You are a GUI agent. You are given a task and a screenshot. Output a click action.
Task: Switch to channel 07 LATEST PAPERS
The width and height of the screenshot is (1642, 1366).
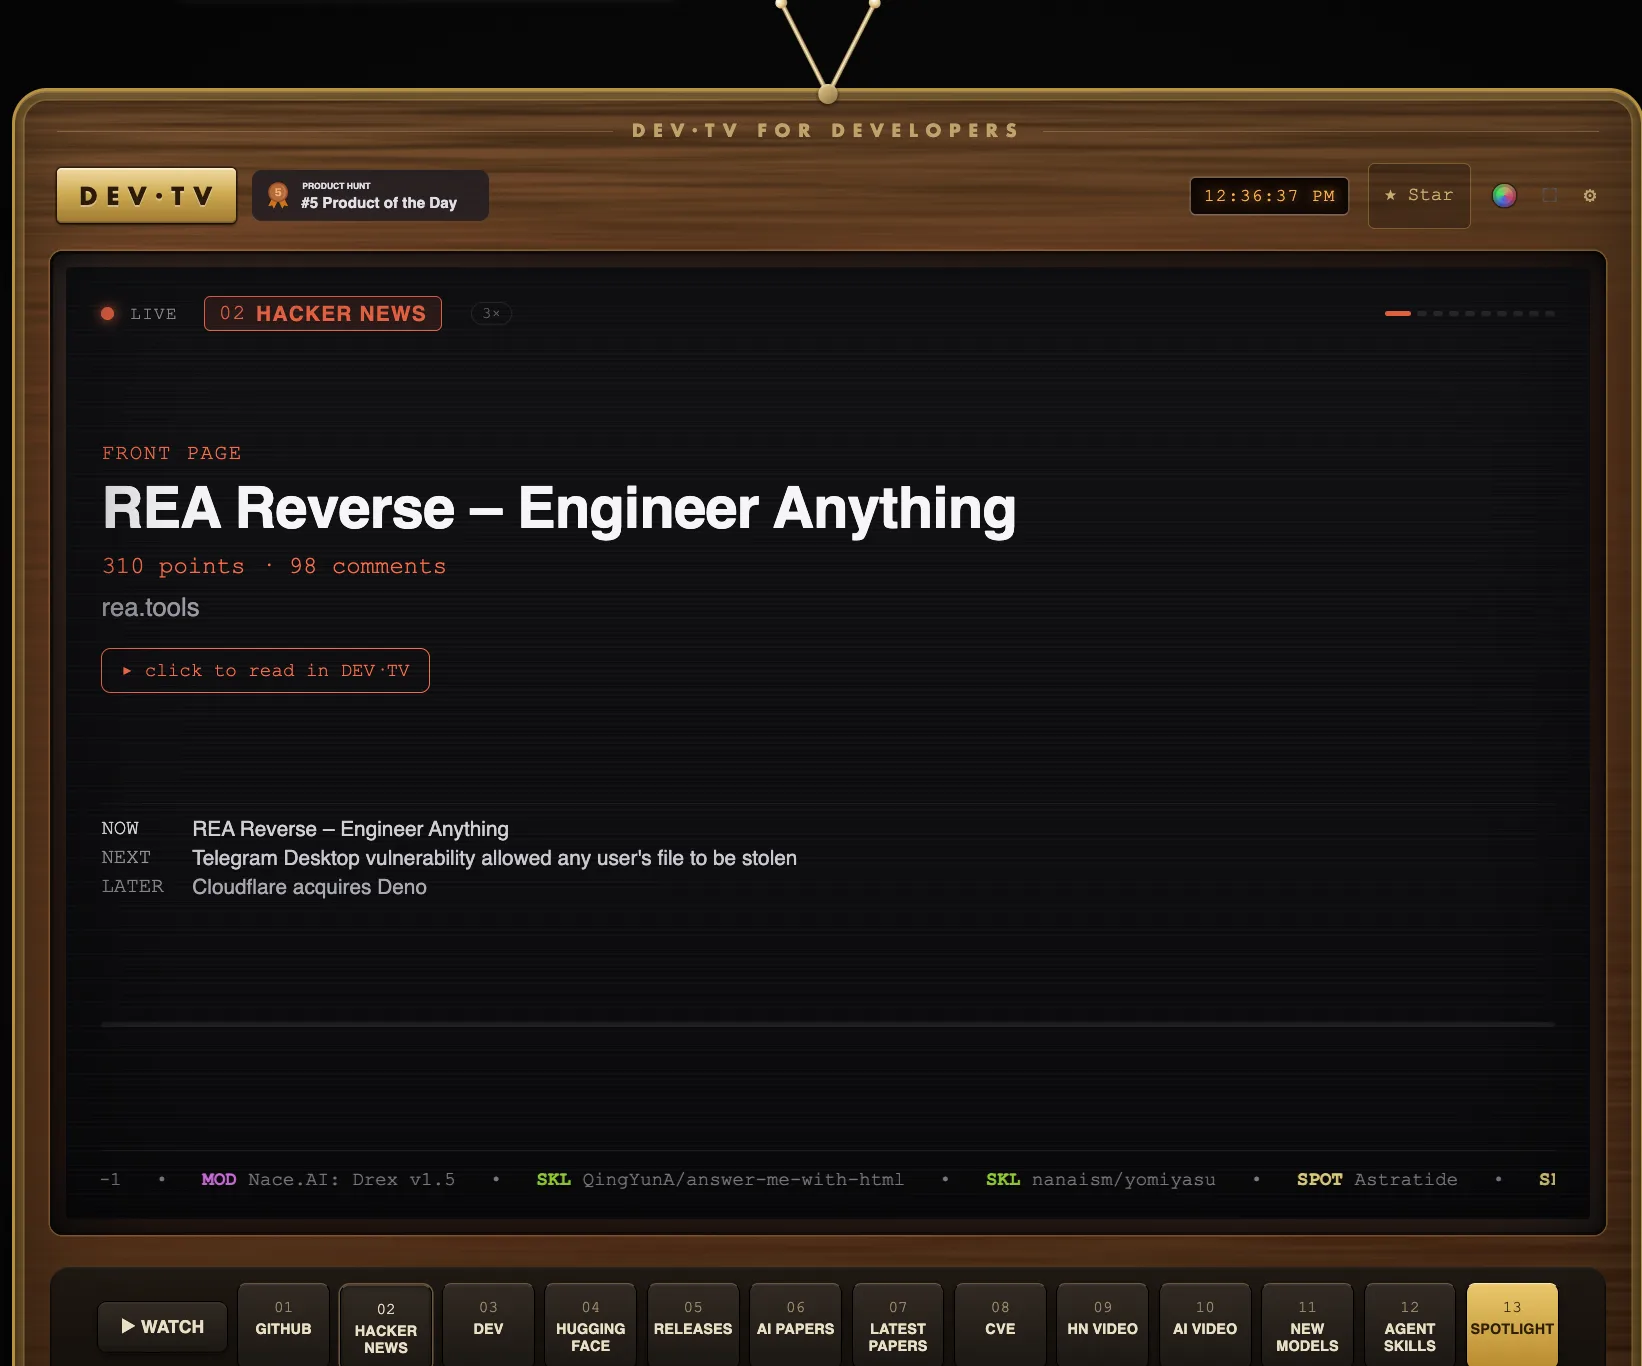pos(898,1324)
